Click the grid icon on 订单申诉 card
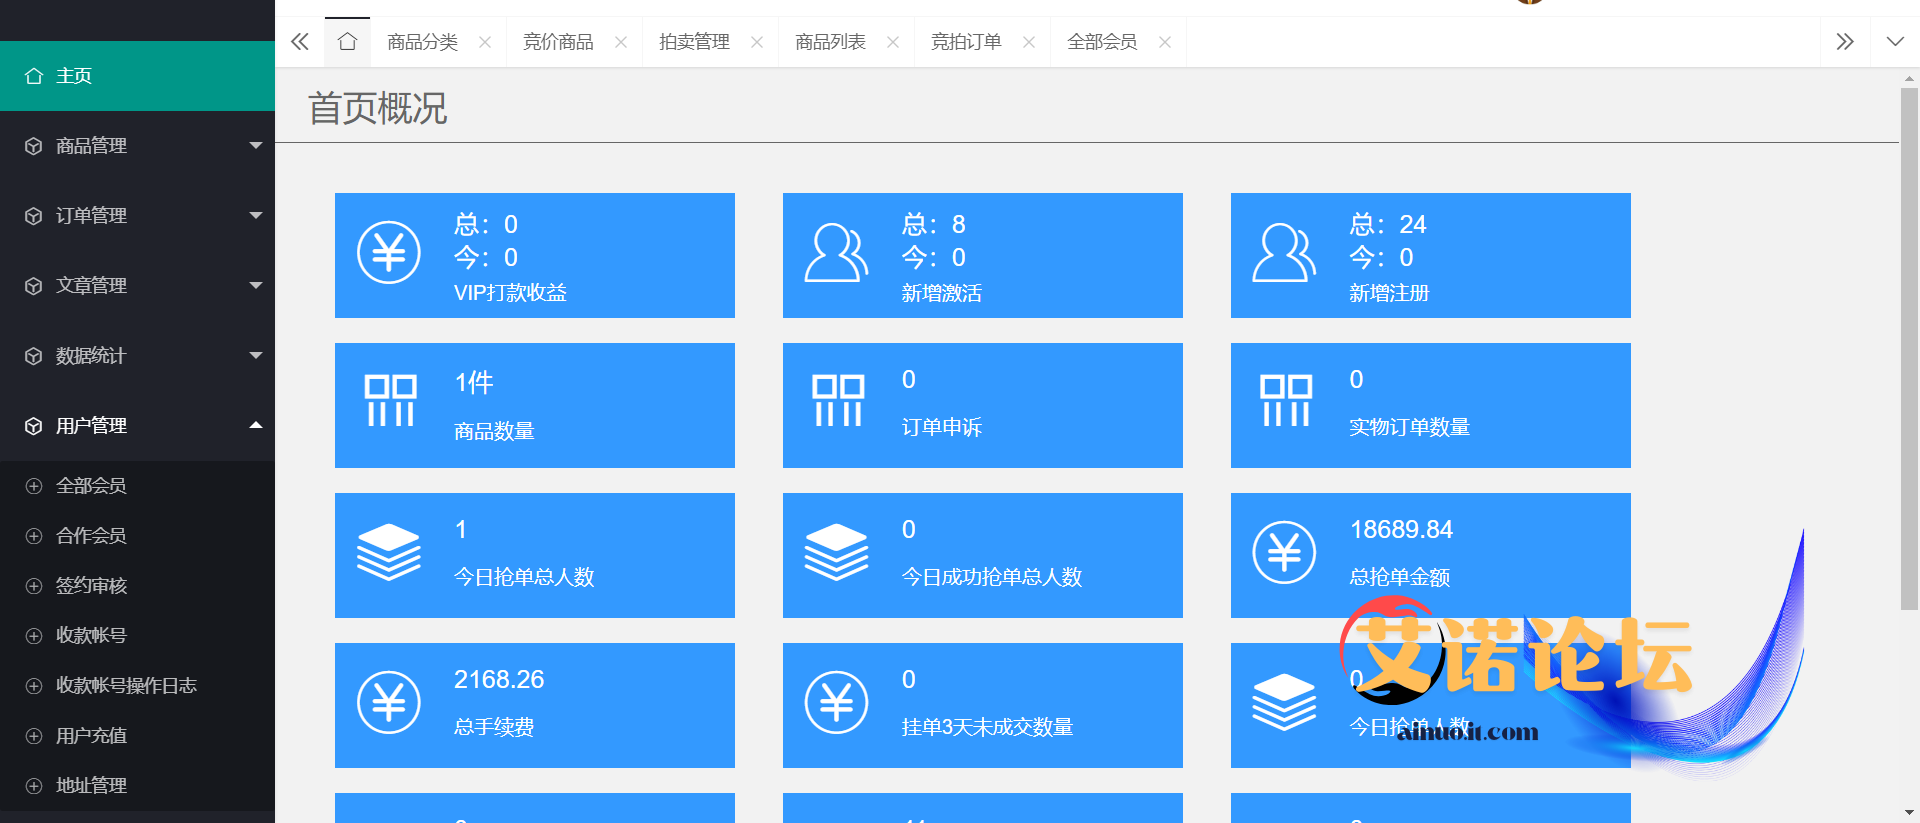The height and width of the screenshot is (823, 1920). (x=838, y=401)
